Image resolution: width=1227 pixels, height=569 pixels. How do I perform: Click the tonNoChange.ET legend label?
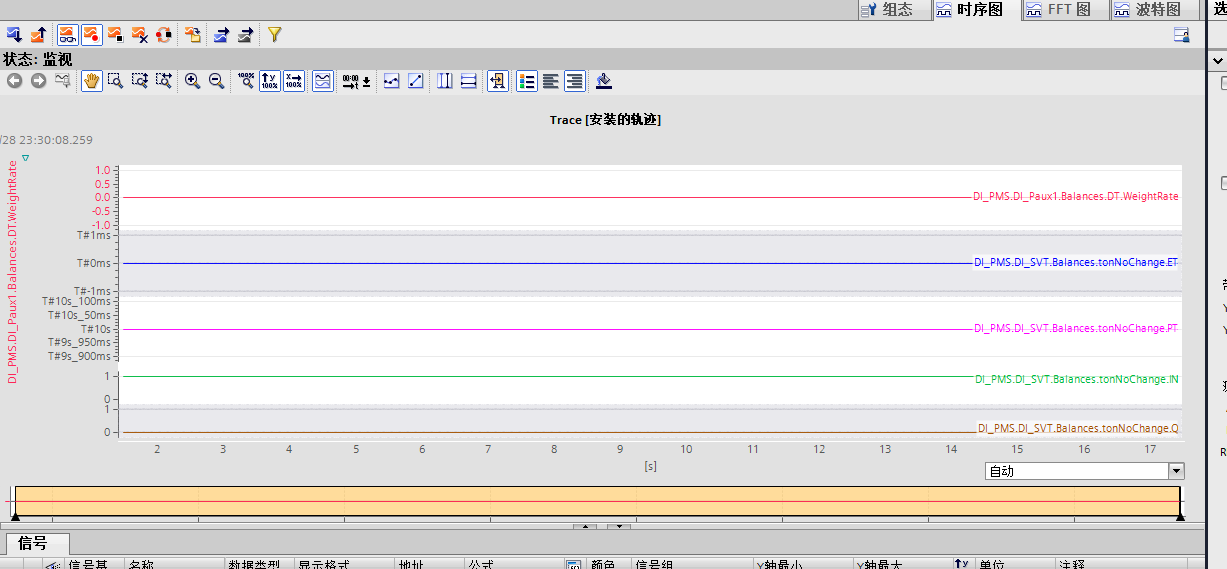pyautogui.click(x=1076, y=262)
